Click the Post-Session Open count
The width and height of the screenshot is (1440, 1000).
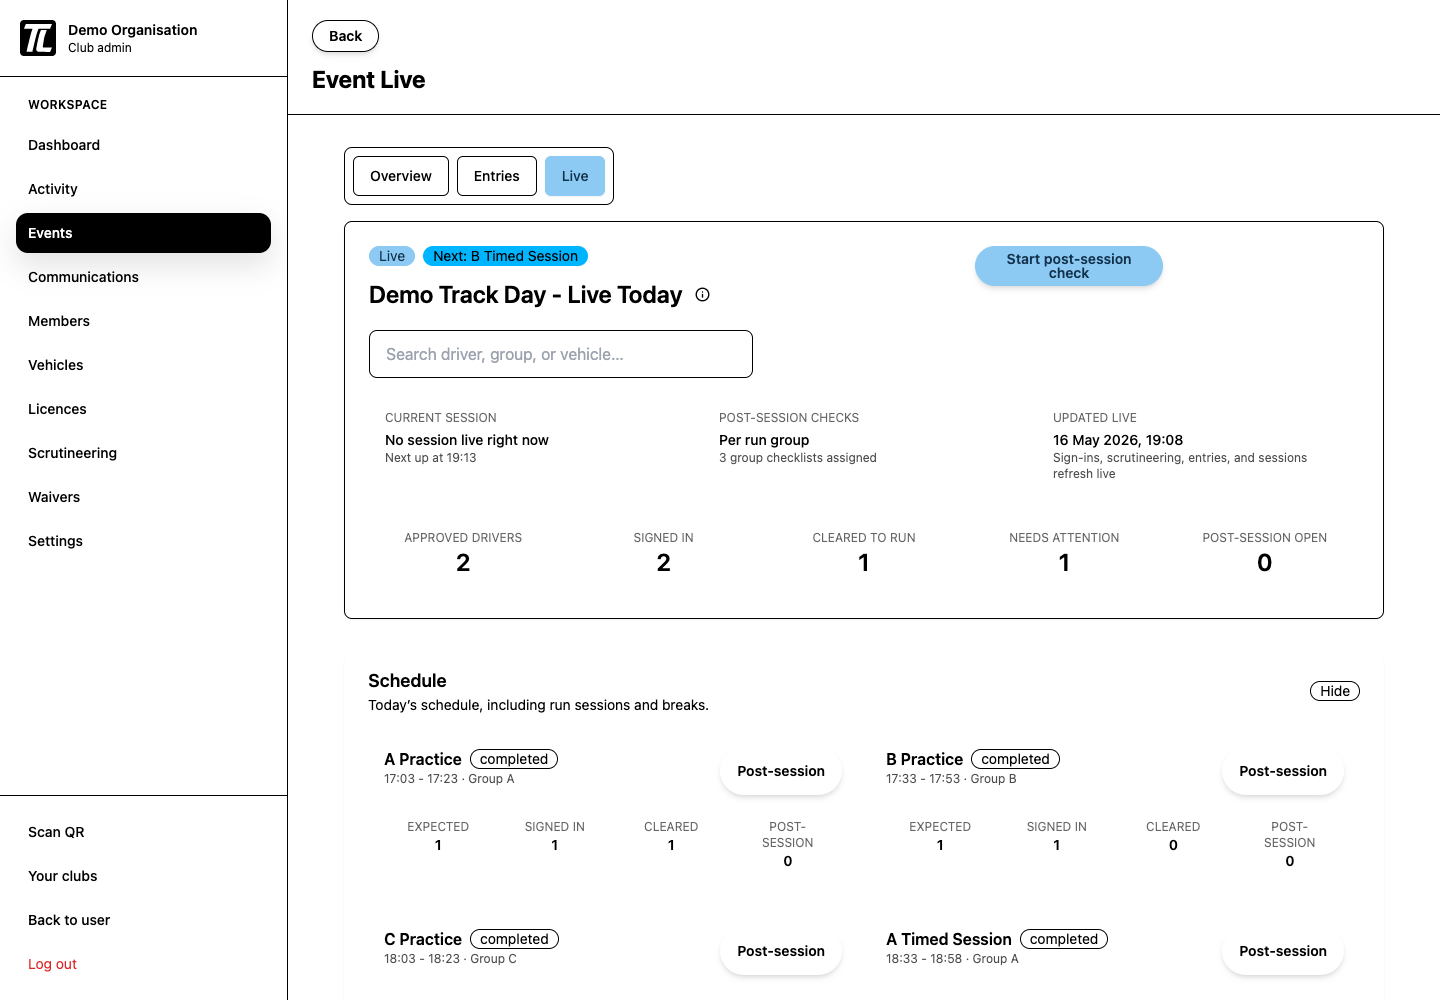point(1265,563)
